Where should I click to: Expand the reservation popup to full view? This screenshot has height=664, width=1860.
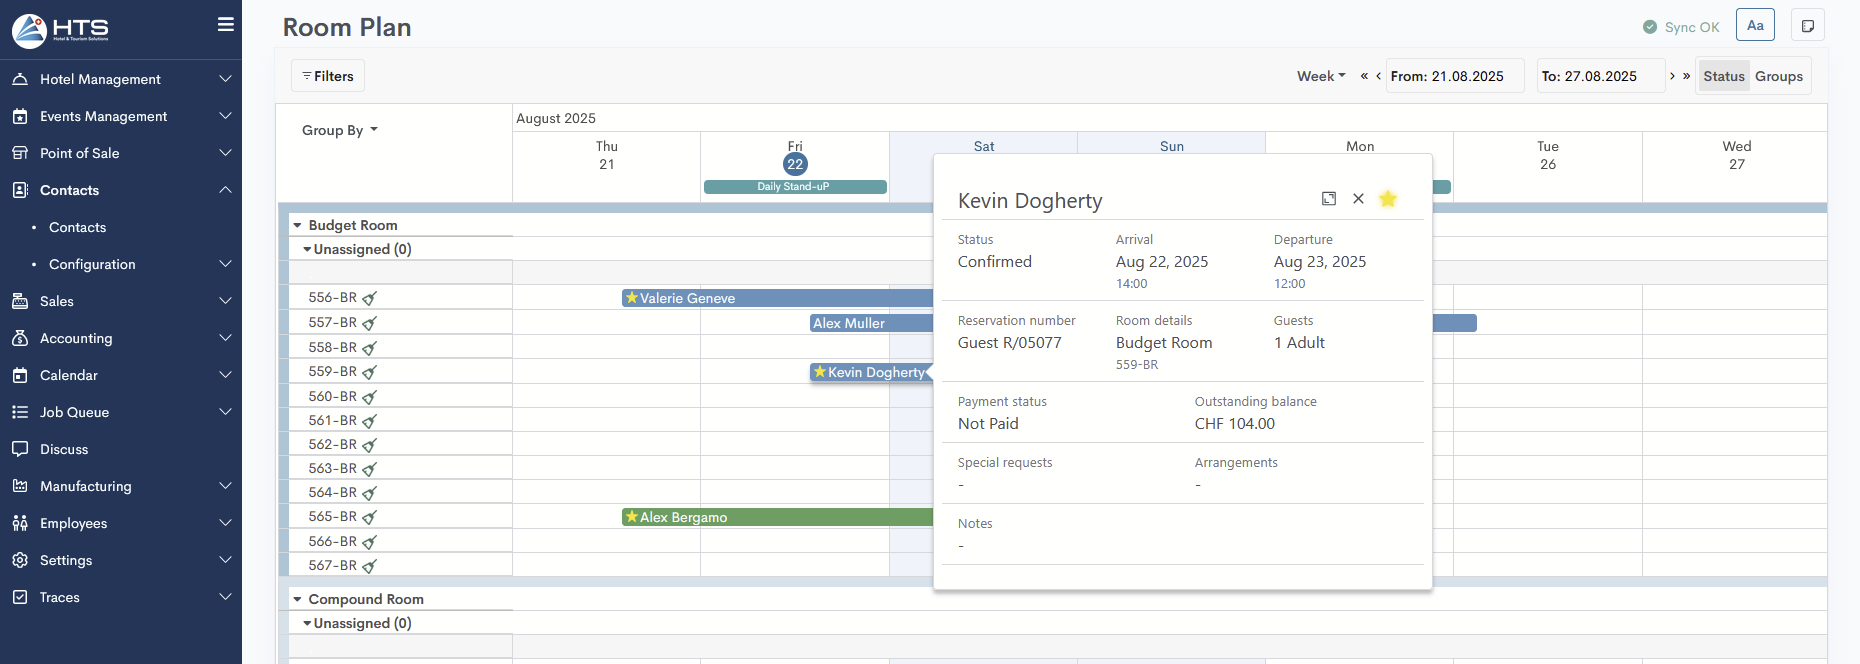(x=1329, y=199)
